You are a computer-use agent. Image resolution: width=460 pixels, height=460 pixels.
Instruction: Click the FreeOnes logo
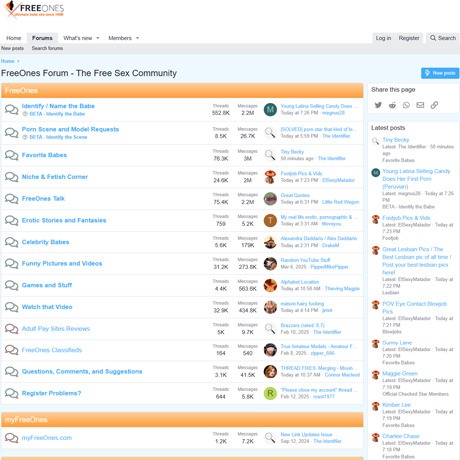35,9
